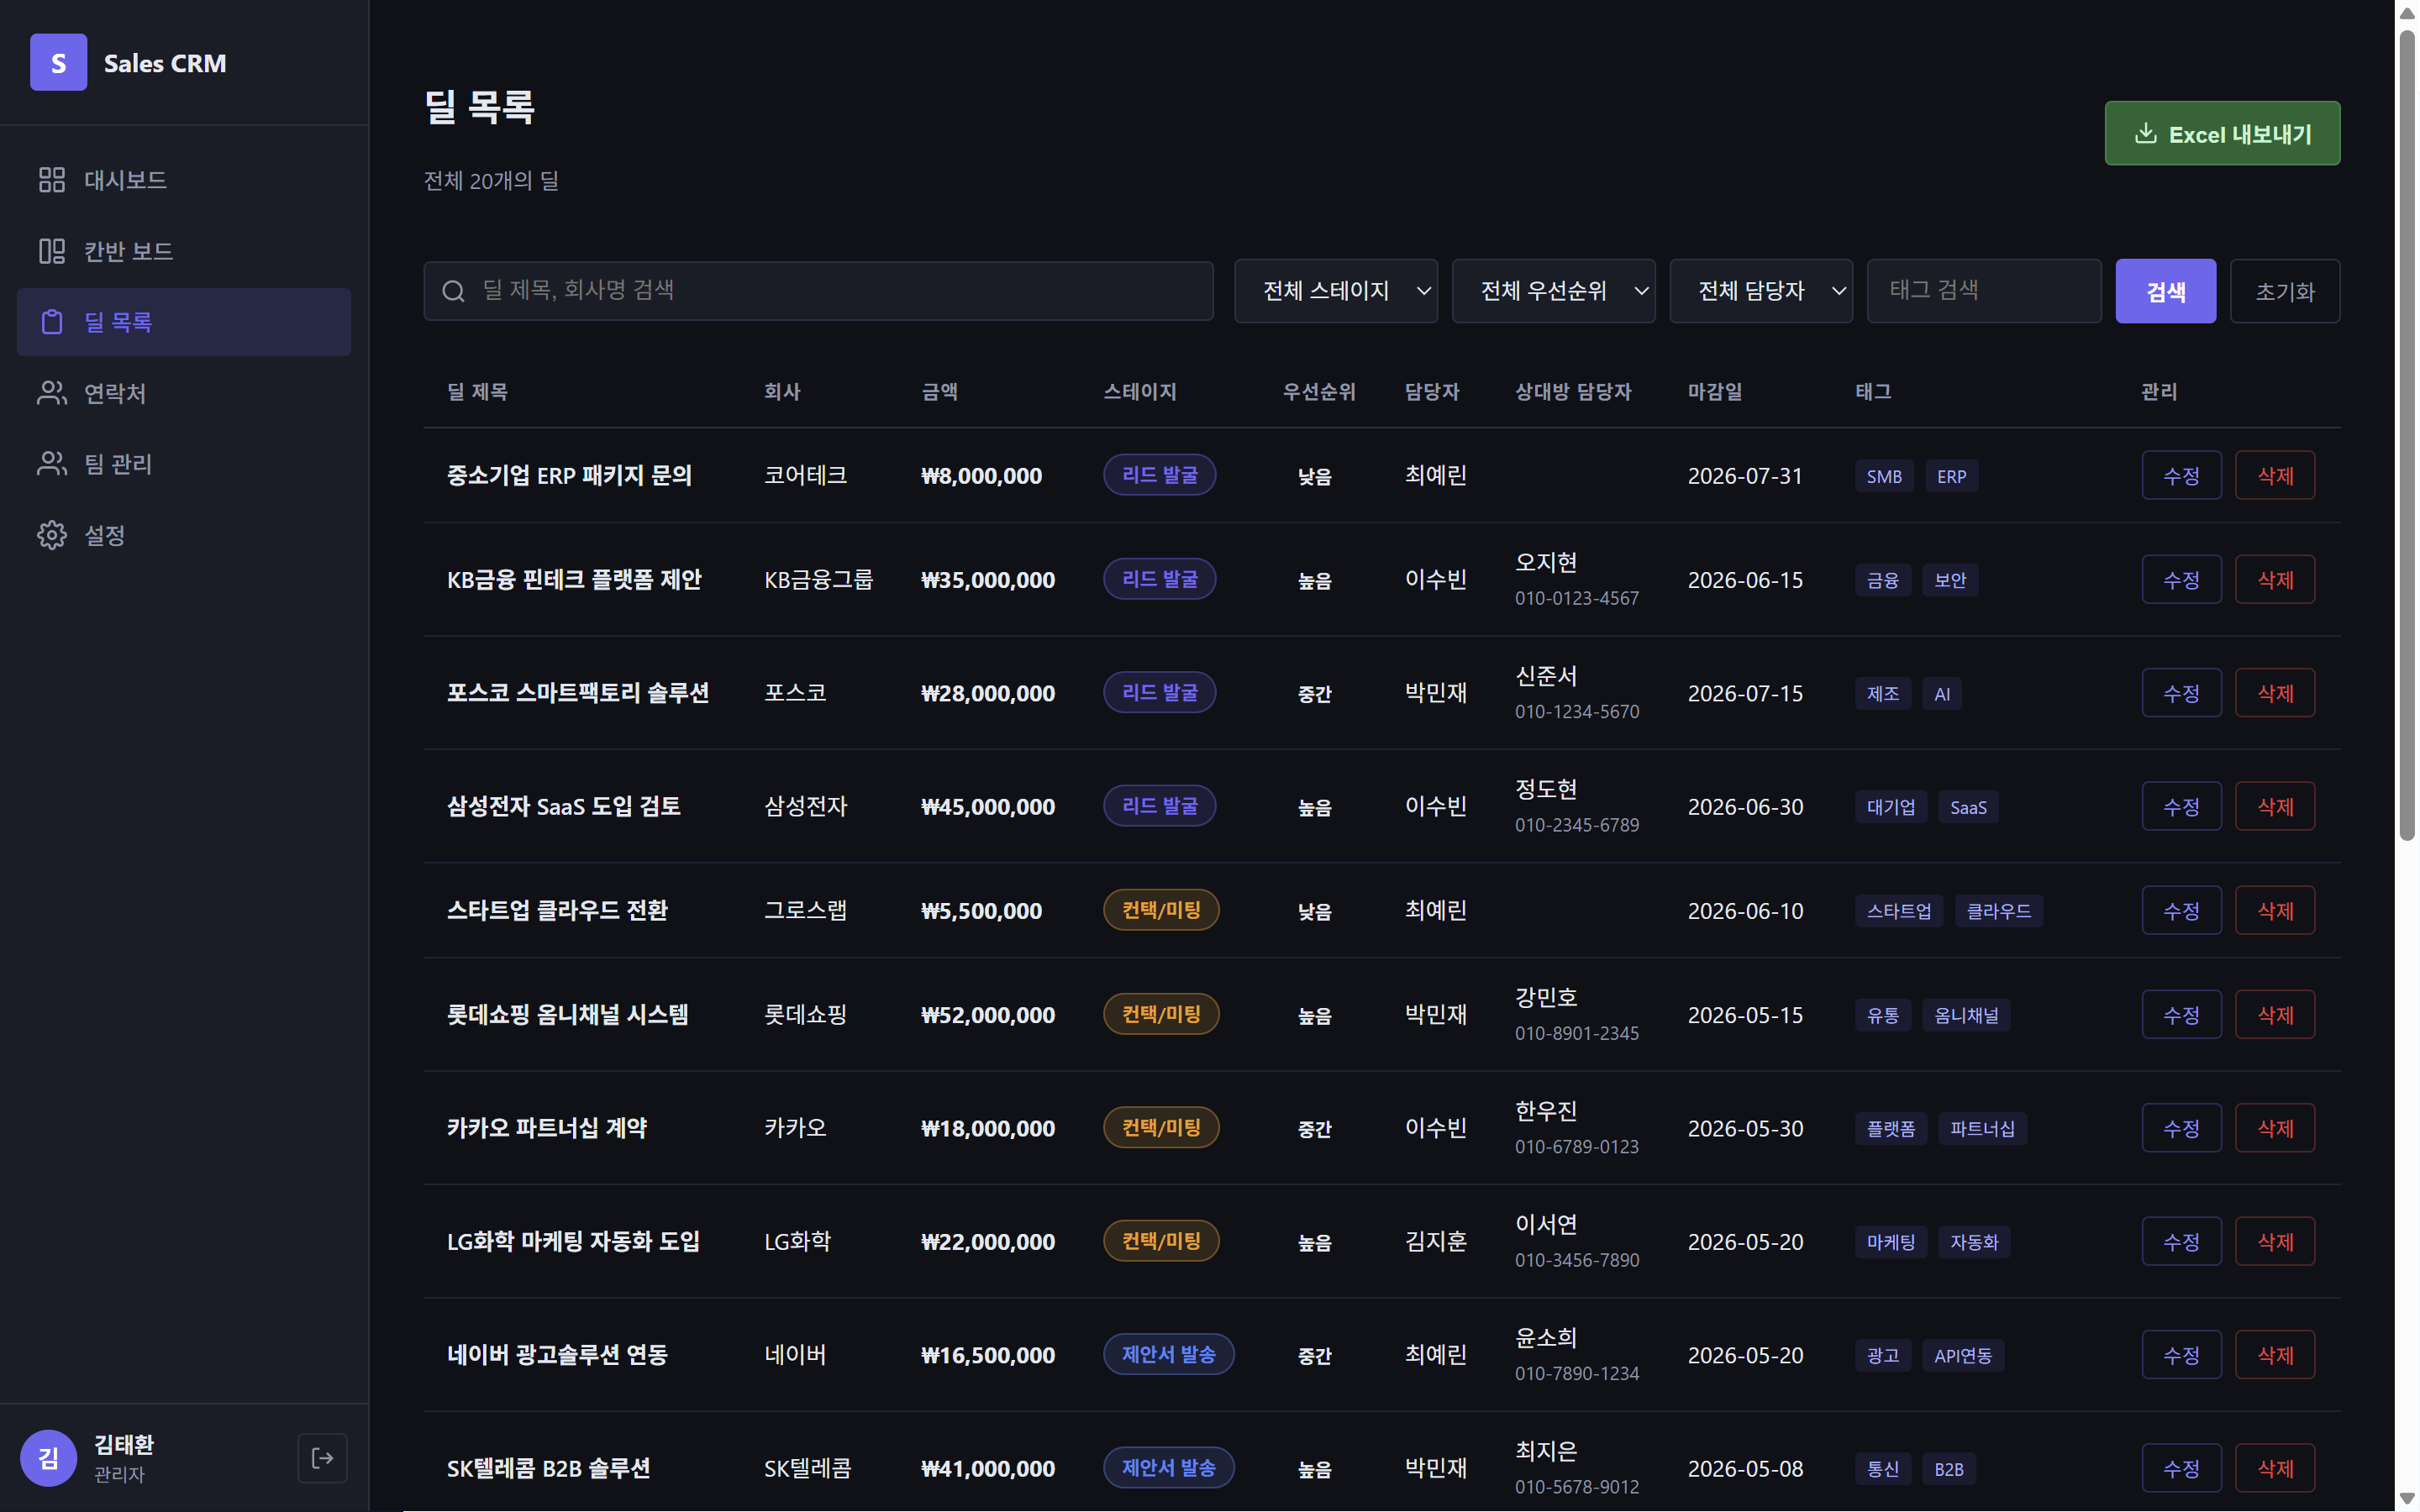Screen dimensions: 2420x1512
Task: Click the 칸반 보드 columns icon
Action: (x=52, y=251)
